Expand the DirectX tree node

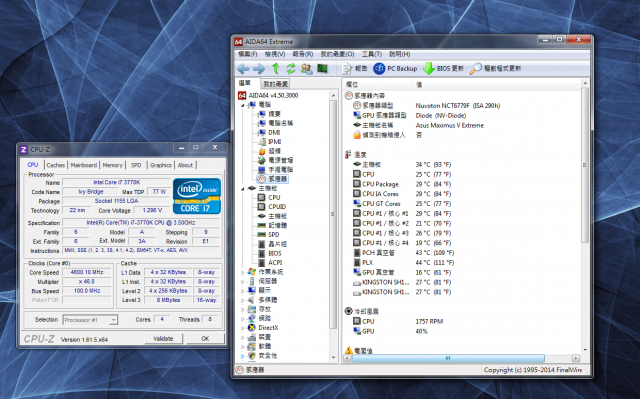click(x=242, y=328)
